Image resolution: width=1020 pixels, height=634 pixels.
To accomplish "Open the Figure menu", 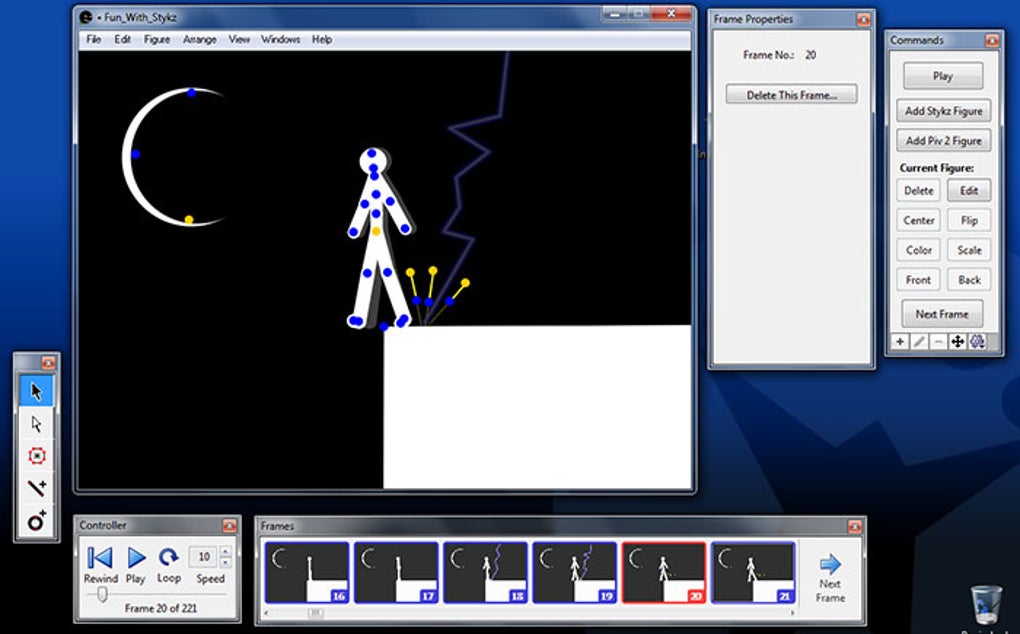I will click(157, 40).
